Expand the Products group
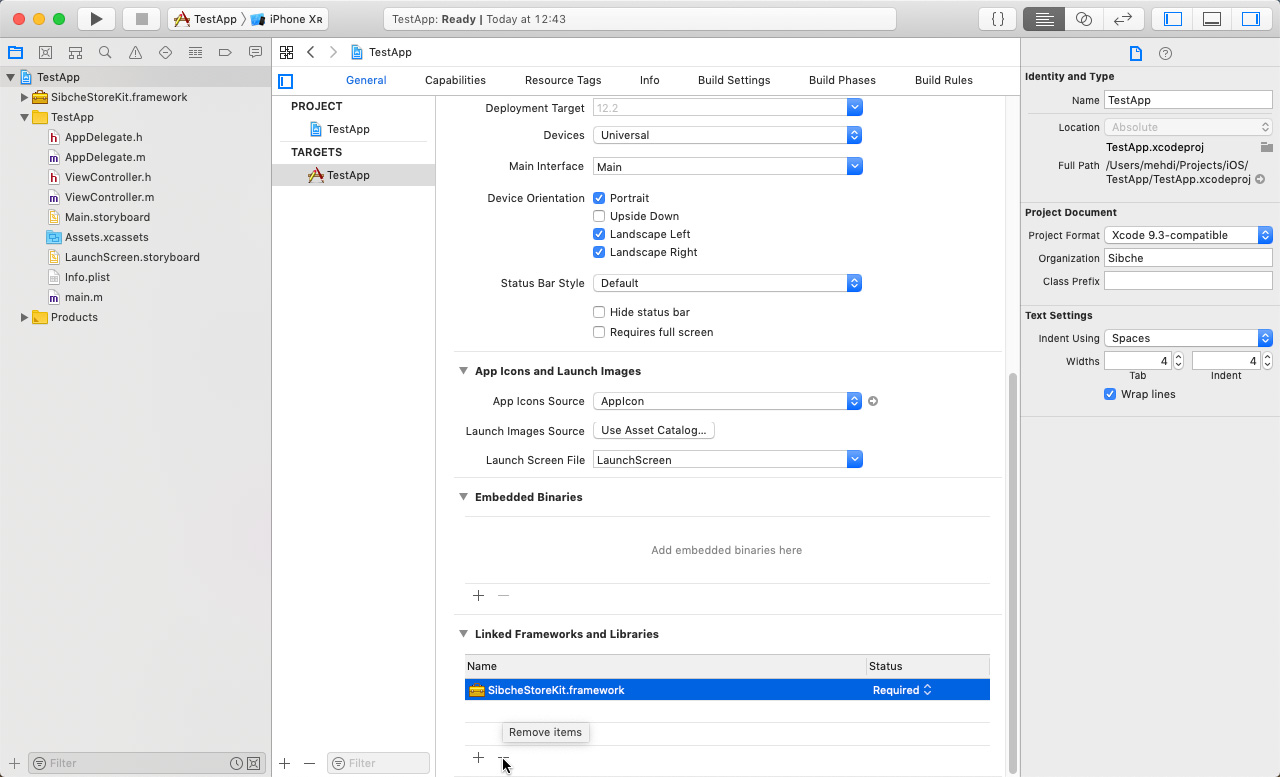1280x777 pixels. pos(25,317)
